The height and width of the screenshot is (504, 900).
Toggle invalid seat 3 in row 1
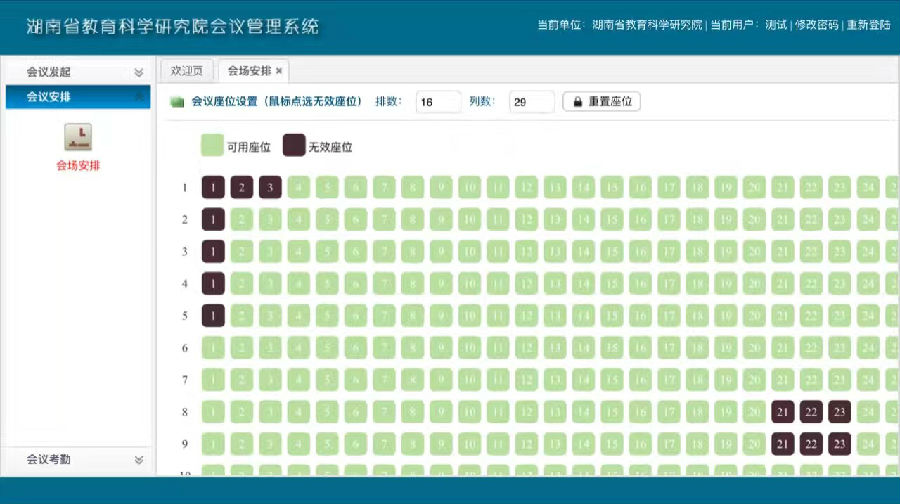point(271,187)
